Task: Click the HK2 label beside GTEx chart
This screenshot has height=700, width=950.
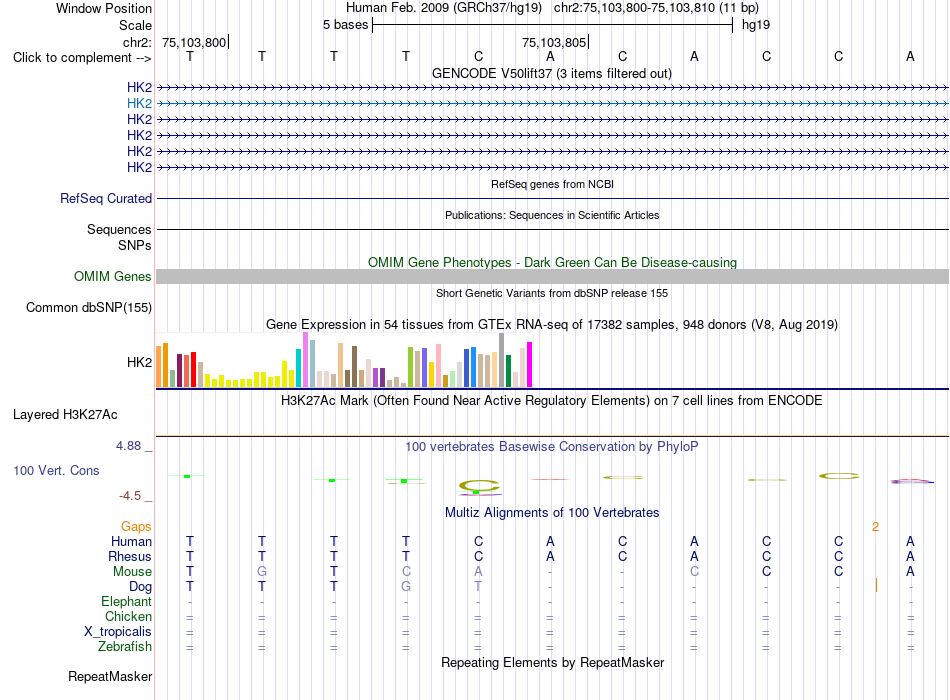Action: [139, 362]
